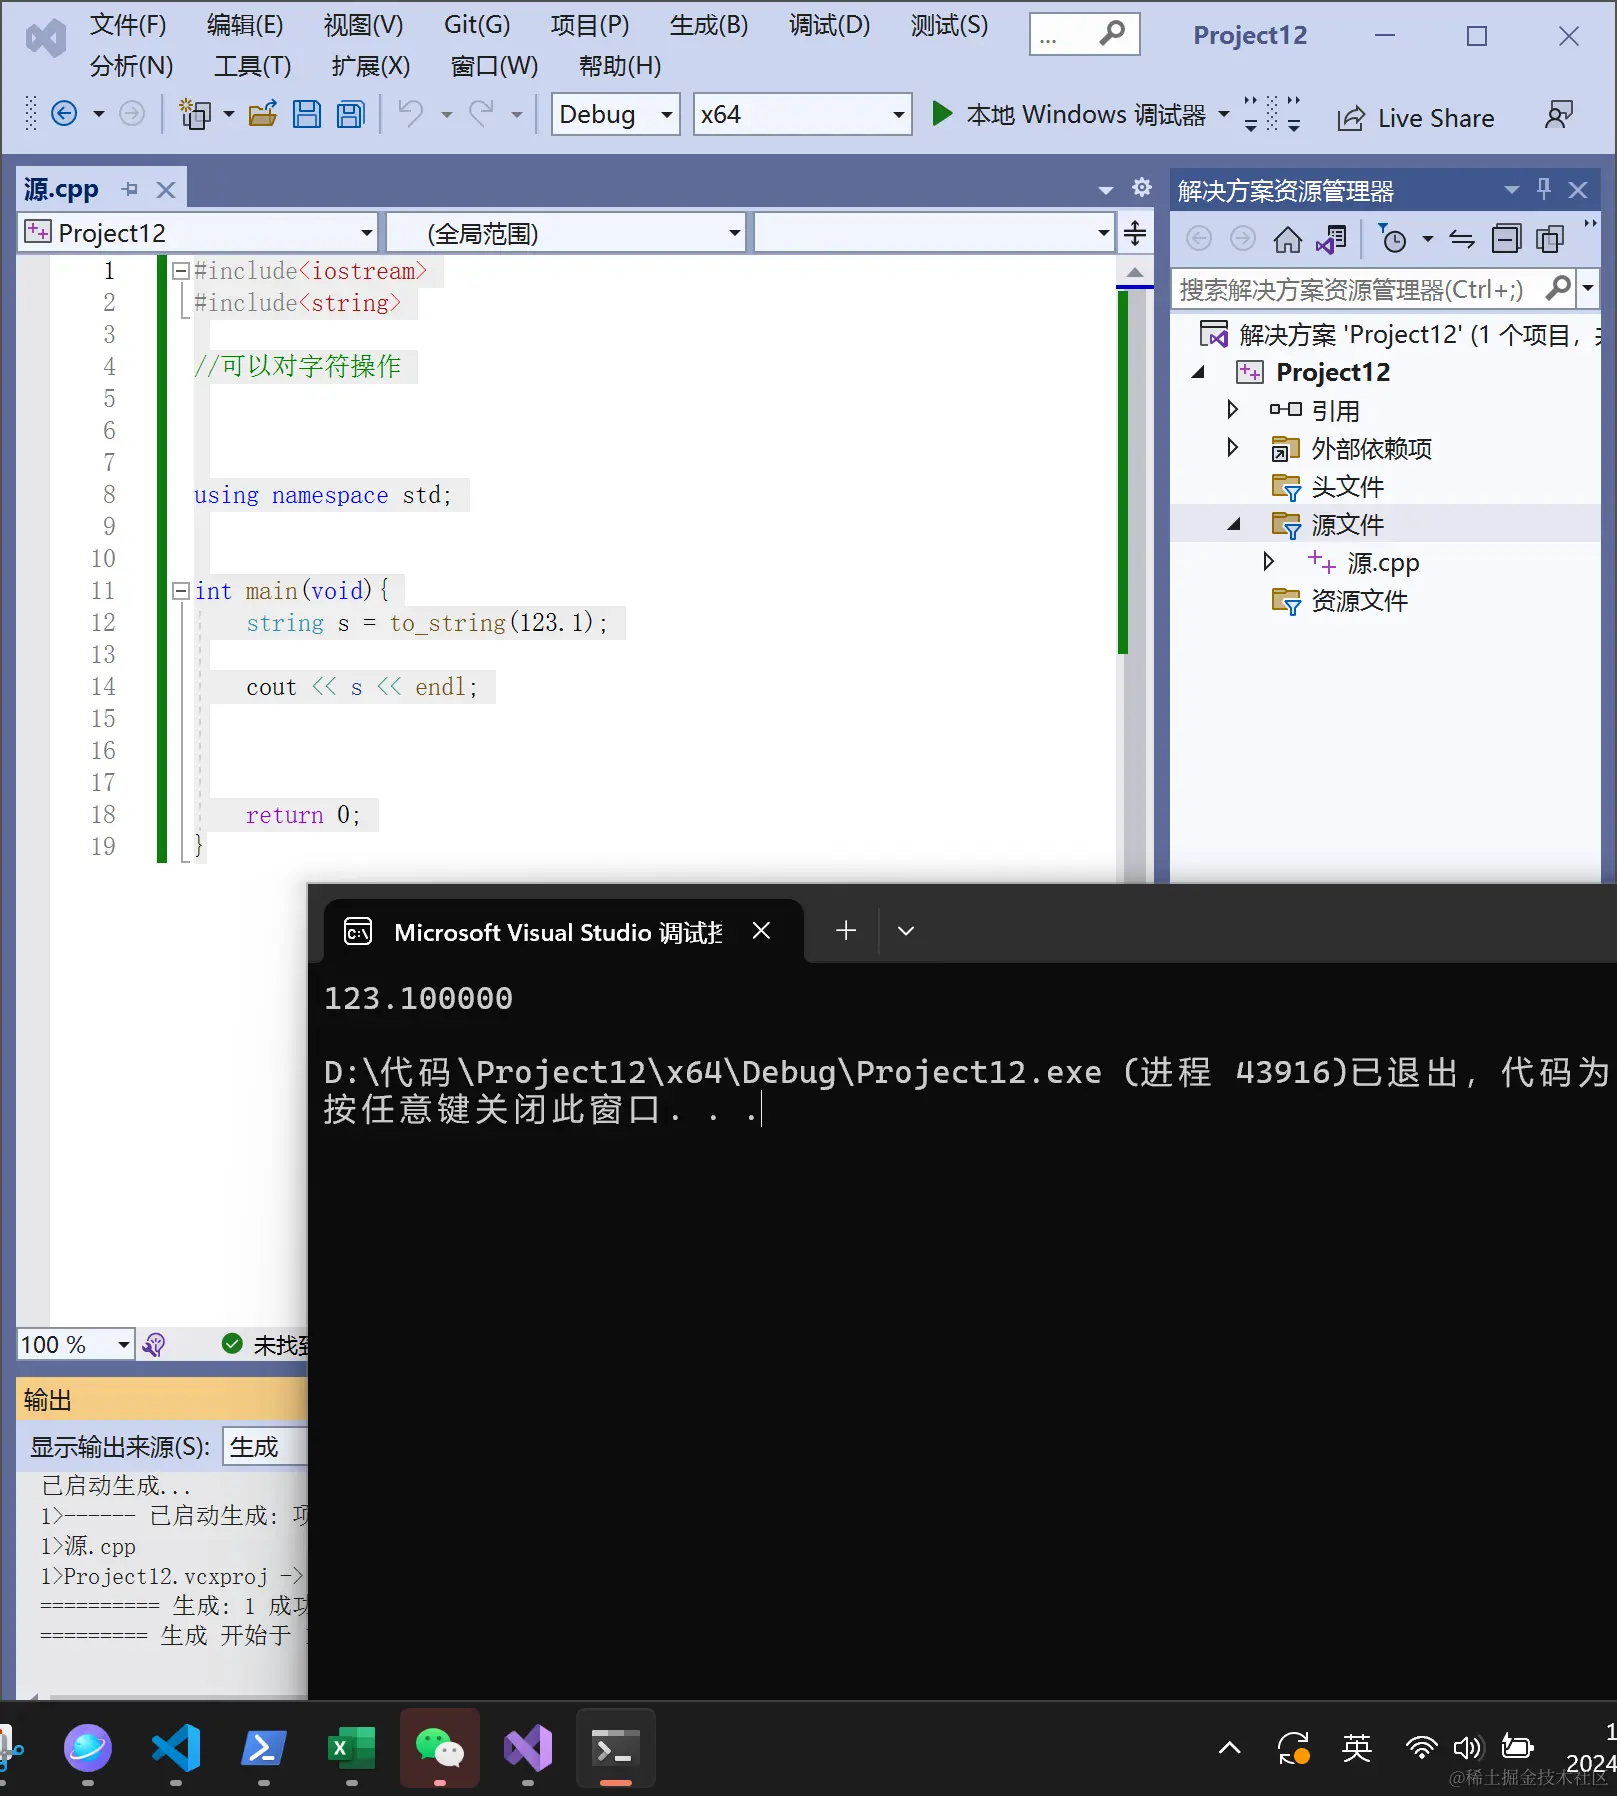Show hidden system tray icons

[1230, 1748]
